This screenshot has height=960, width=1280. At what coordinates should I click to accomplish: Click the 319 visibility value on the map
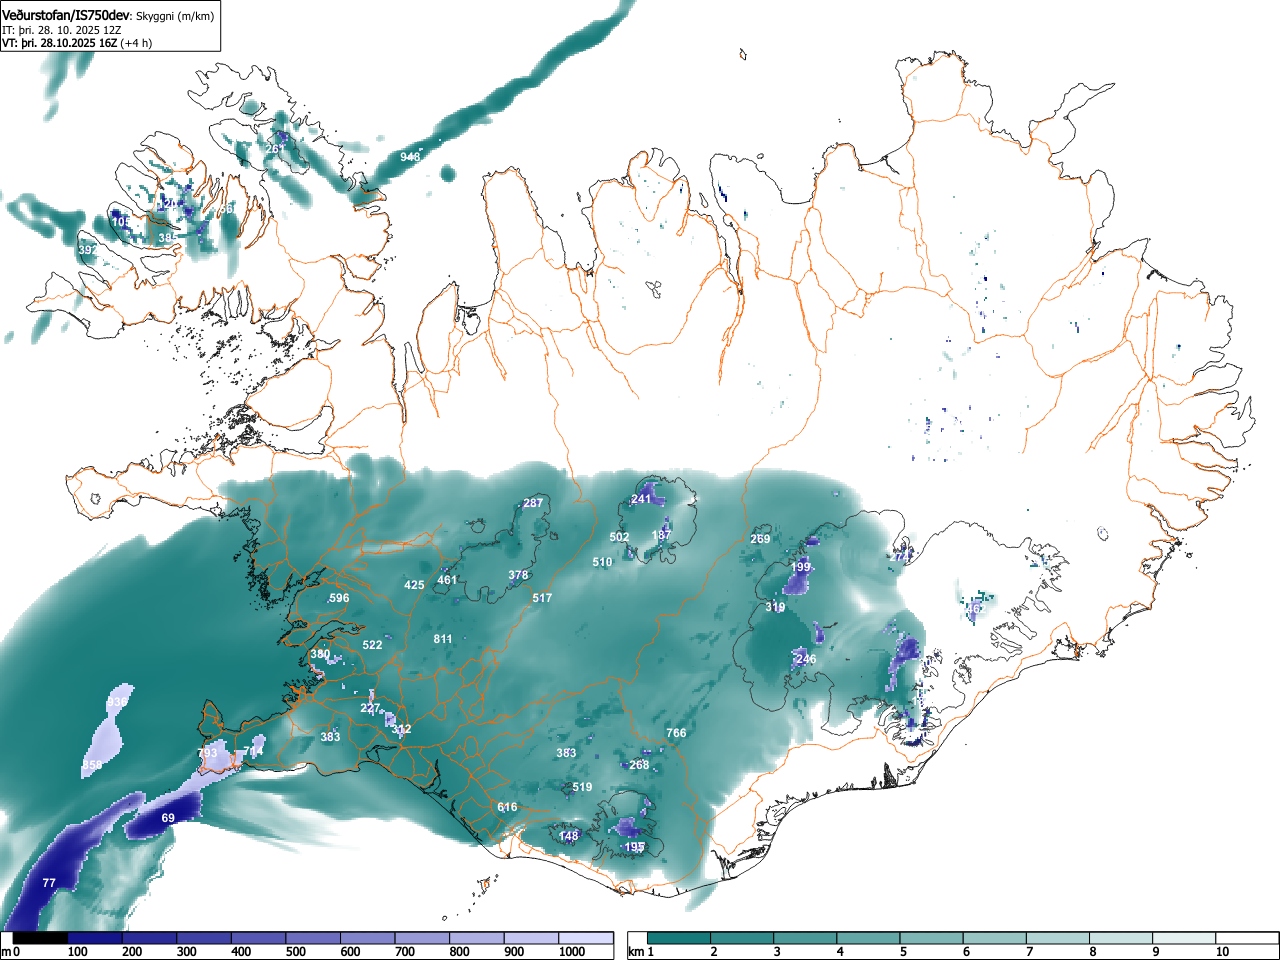(x=775, y=607)
